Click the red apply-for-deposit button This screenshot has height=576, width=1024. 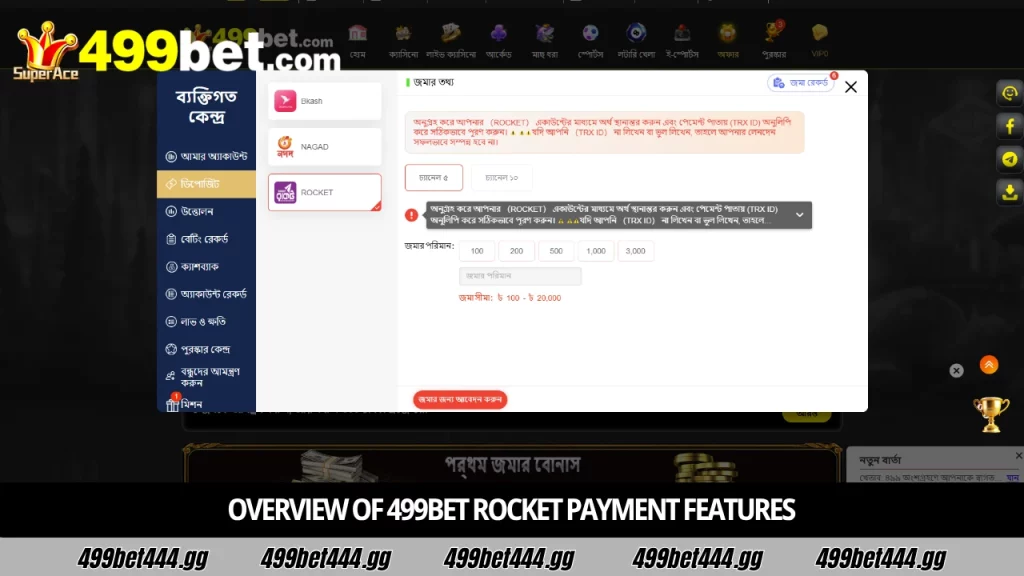pyautogui.click(x=460, y=399)
